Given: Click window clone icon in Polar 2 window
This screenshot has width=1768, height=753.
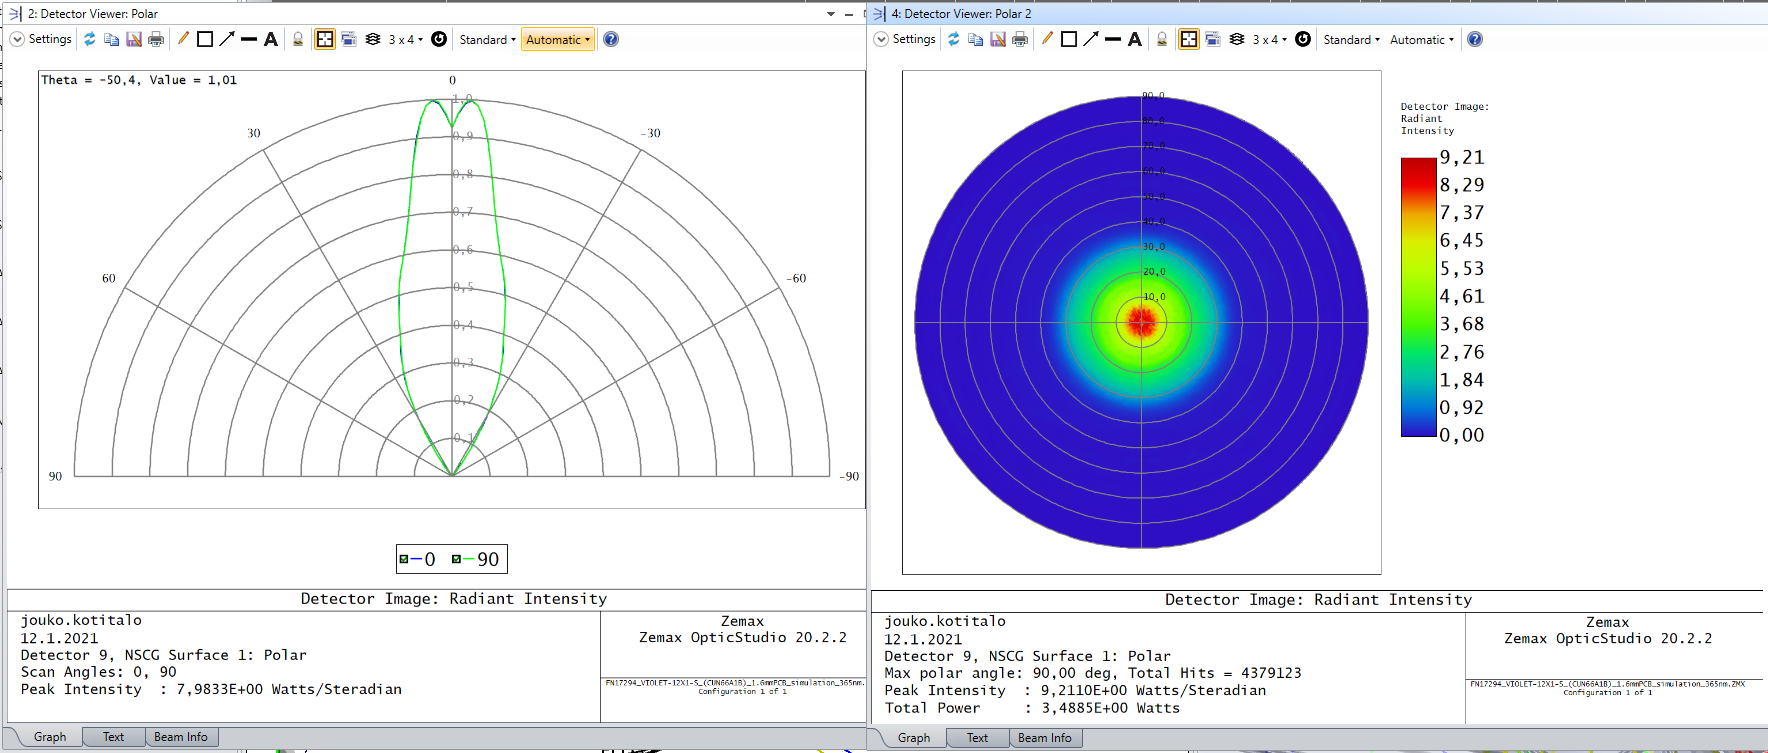Looking at the screenshot, I should (x=1213, y=39).
